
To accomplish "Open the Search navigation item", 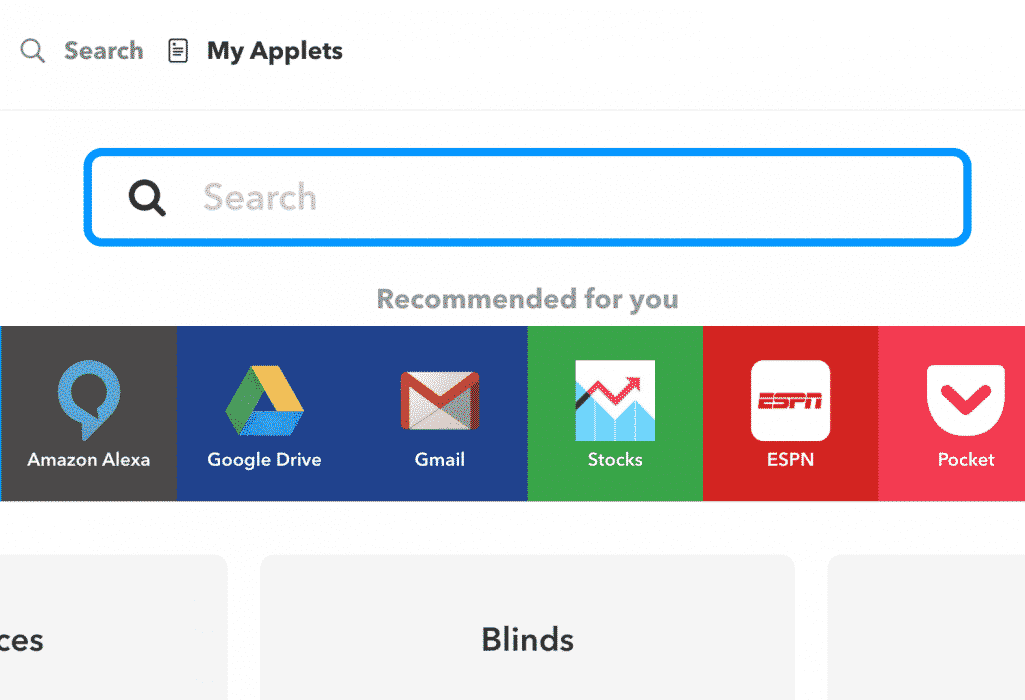I will point(103,50).
